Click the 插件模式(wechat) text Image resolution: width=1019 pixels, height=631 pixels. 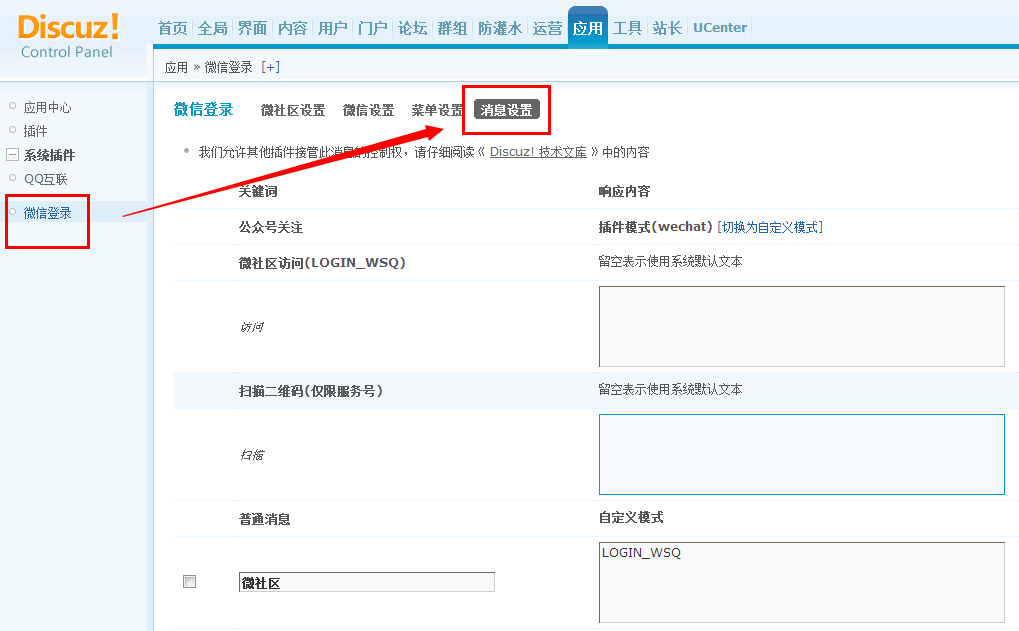coord(656,227)
